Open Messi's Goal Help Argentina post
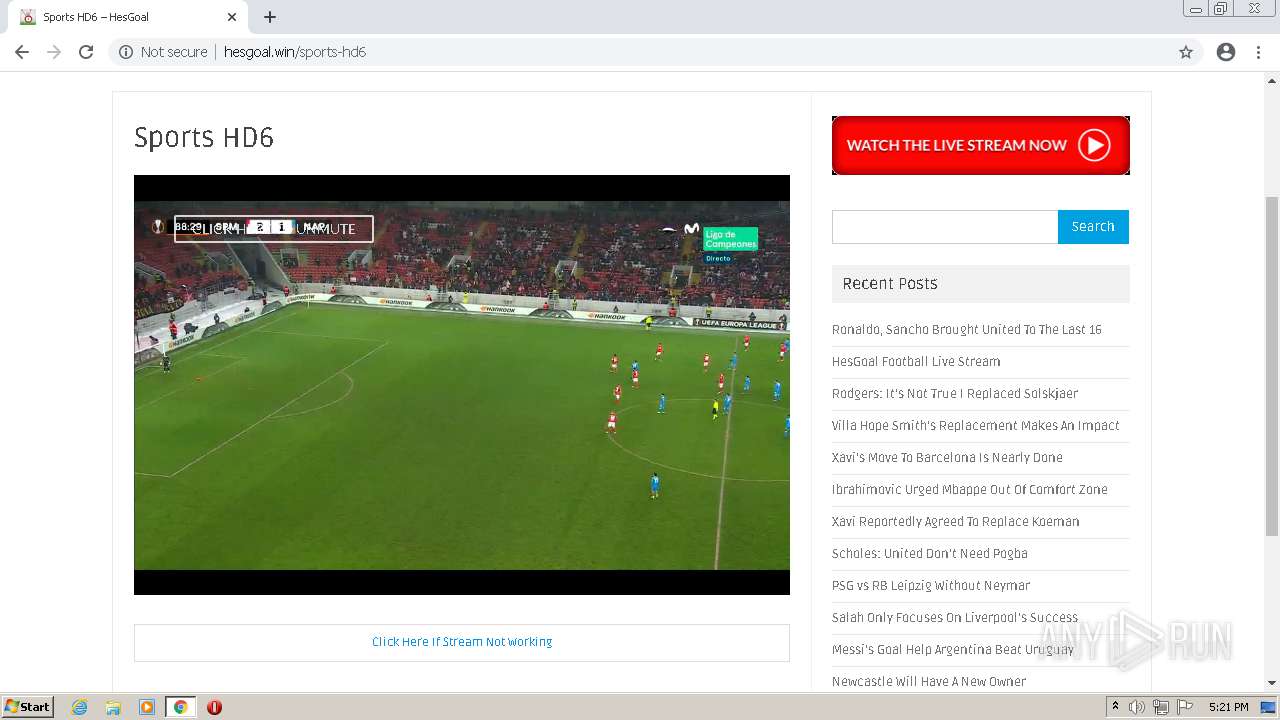Image resolution: width=1280 pixels, height=720 pixels. coord(953,649)
